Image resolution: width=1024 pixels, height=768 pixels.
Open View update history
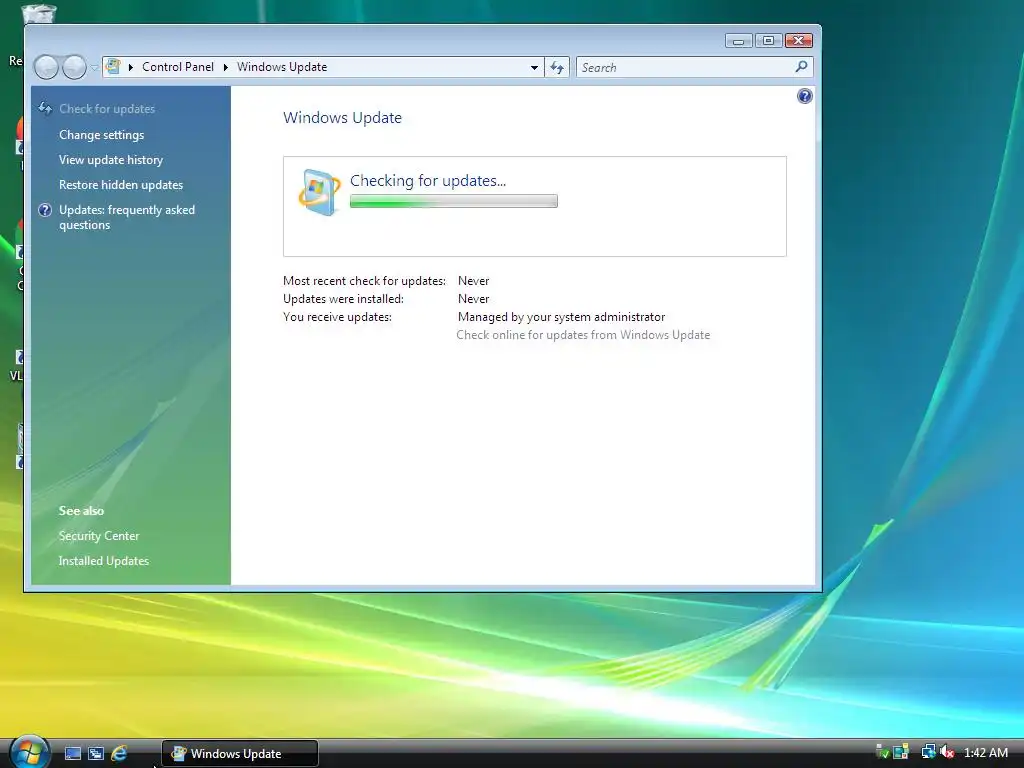pyautogui.click(x=111, y=160)
